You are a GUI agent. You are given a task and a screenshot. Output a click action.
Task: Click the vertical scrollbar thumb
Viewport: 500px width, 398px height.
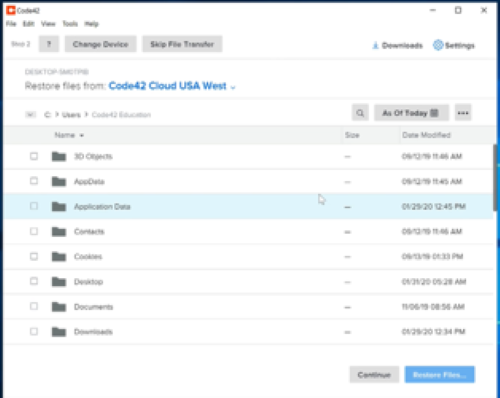[495, 177]
